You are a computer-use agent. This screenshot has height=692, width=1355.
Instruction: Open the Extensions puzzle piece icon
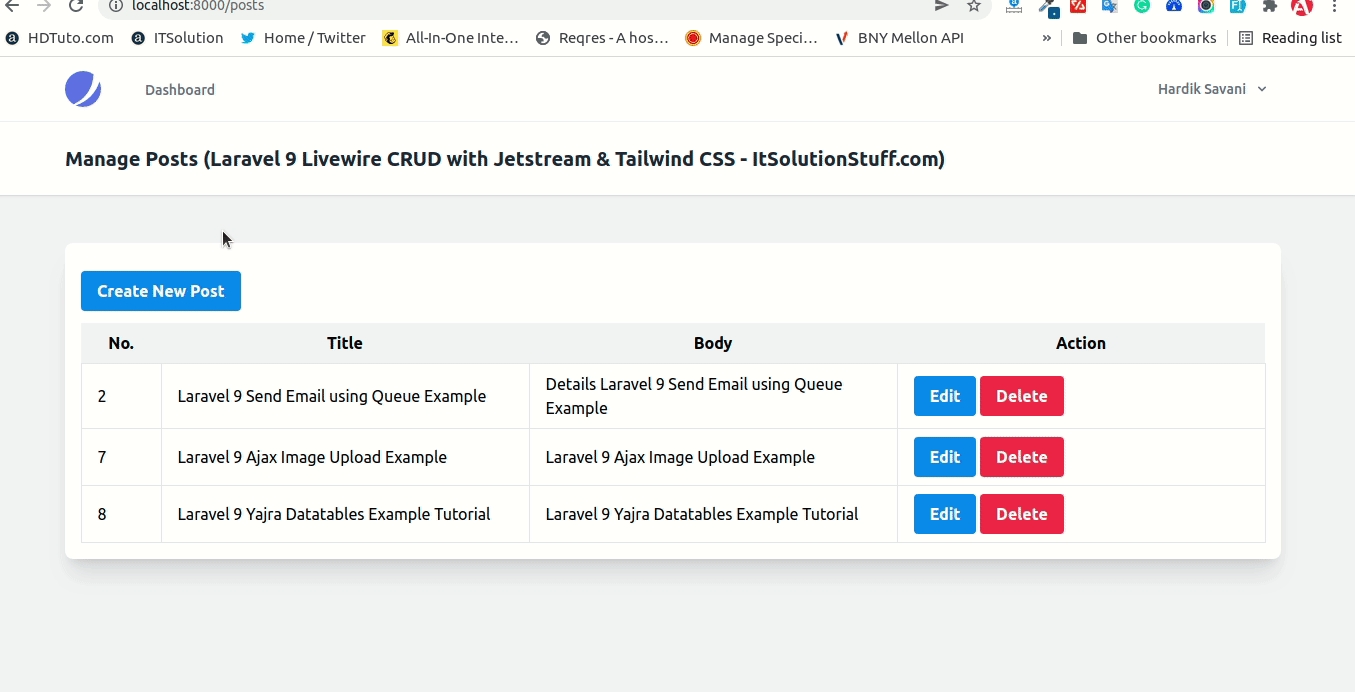pos(1270,6)
